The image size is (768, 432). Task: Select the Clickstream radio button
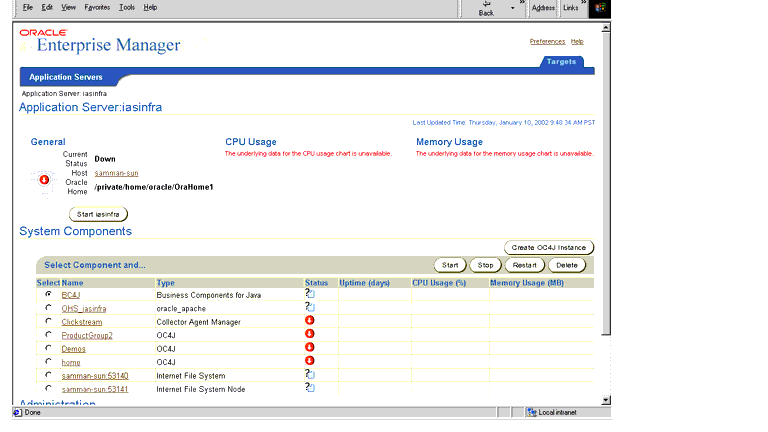[x=48, y=321]
